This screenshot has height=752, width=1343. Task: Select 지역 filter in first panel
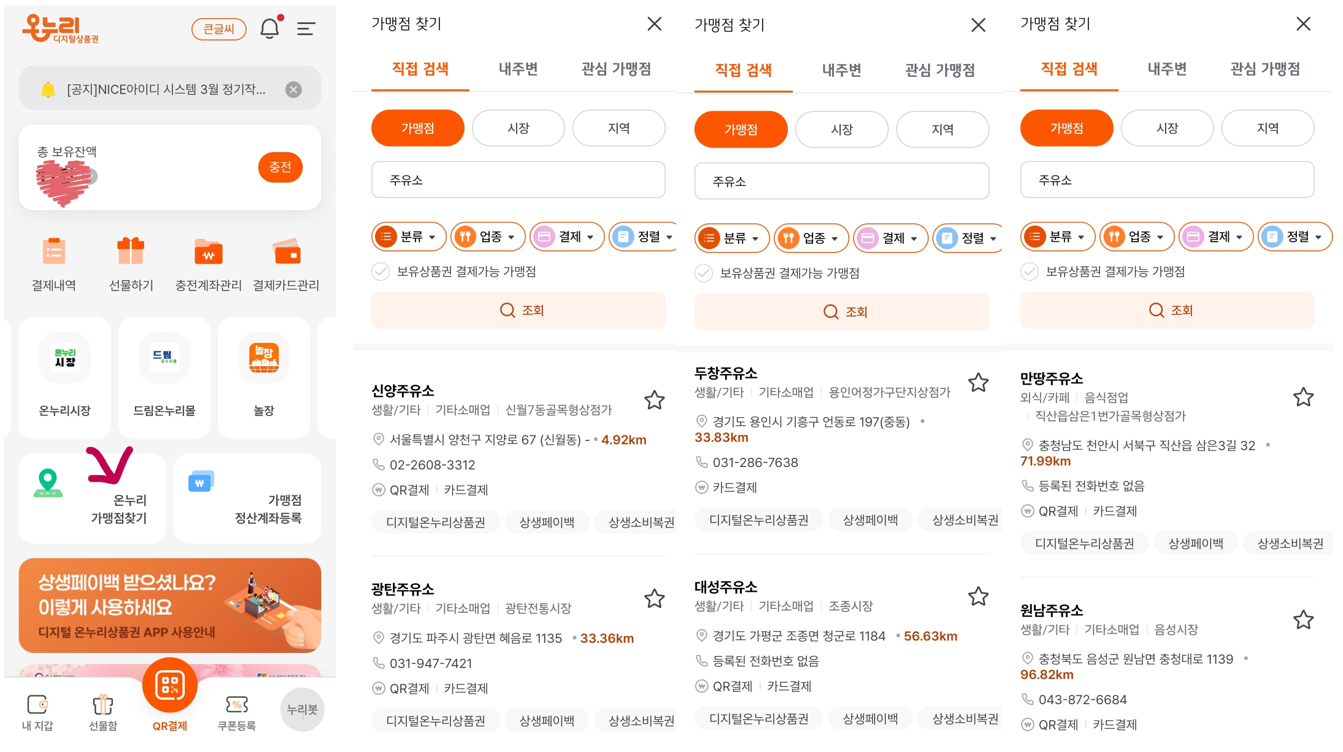[x=619, y=128]
